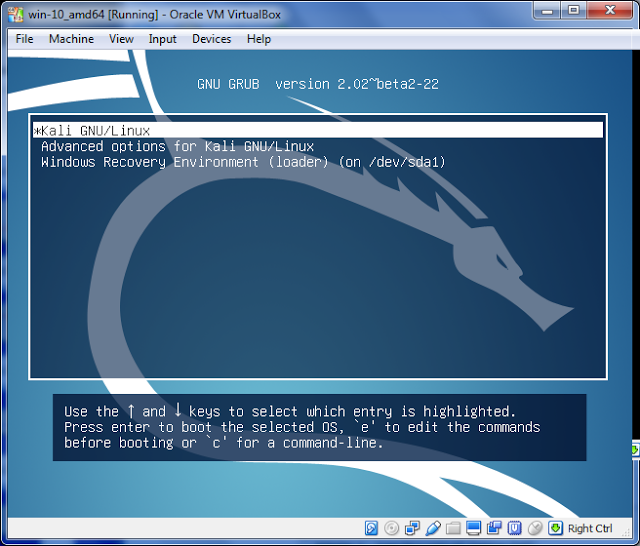Open the File menu
The height and width of the screenshot is (546, 640).
24,39
